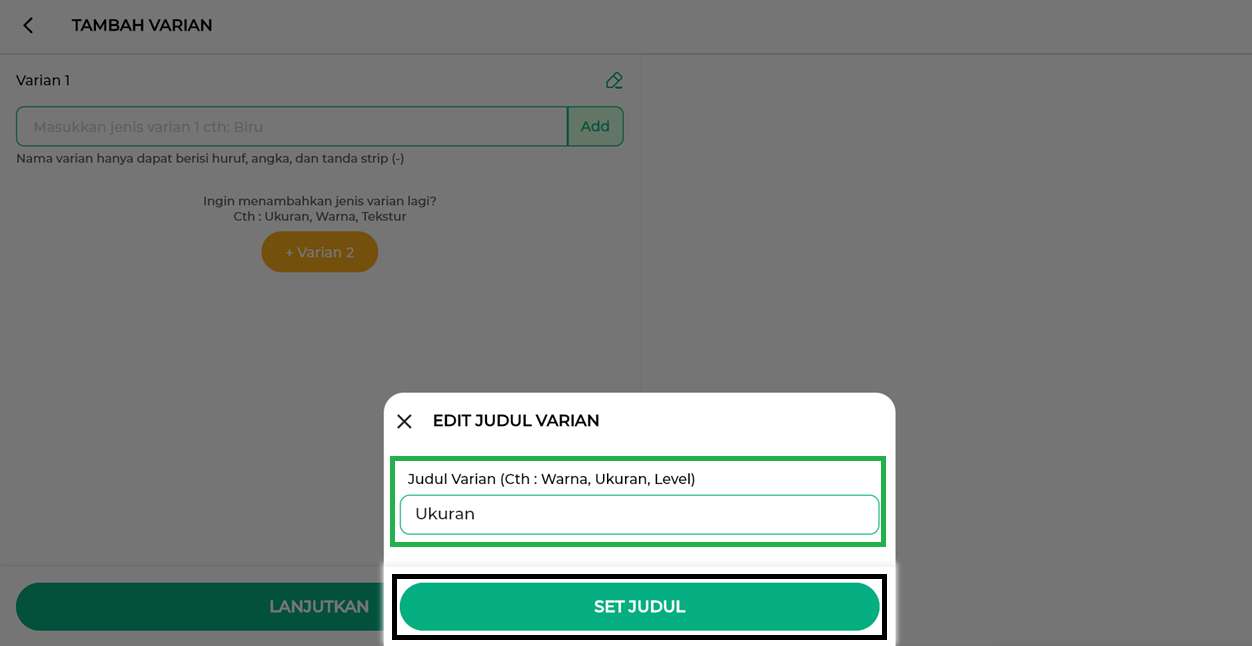Click the Nama varian hanya dapat berisi hint
Viewport: 1252px width, 646px height.
[x=210, y=158]
